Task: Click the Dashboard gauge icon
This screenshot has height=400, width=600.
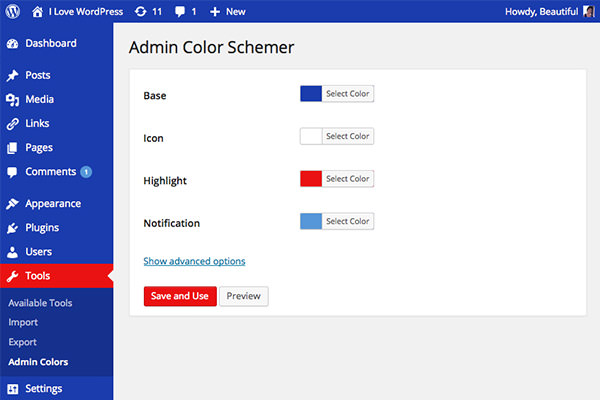Action: [12, 44]
